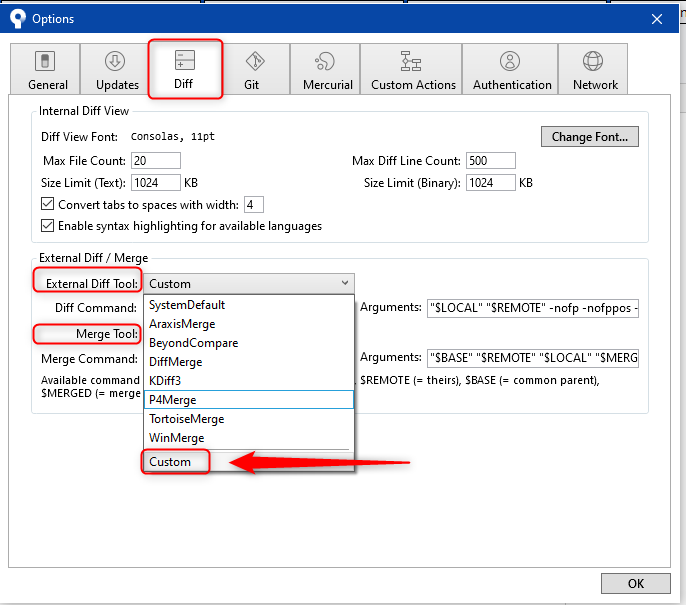
Task: Disable syntax highlighting for available languages
Action: point(47,226)
